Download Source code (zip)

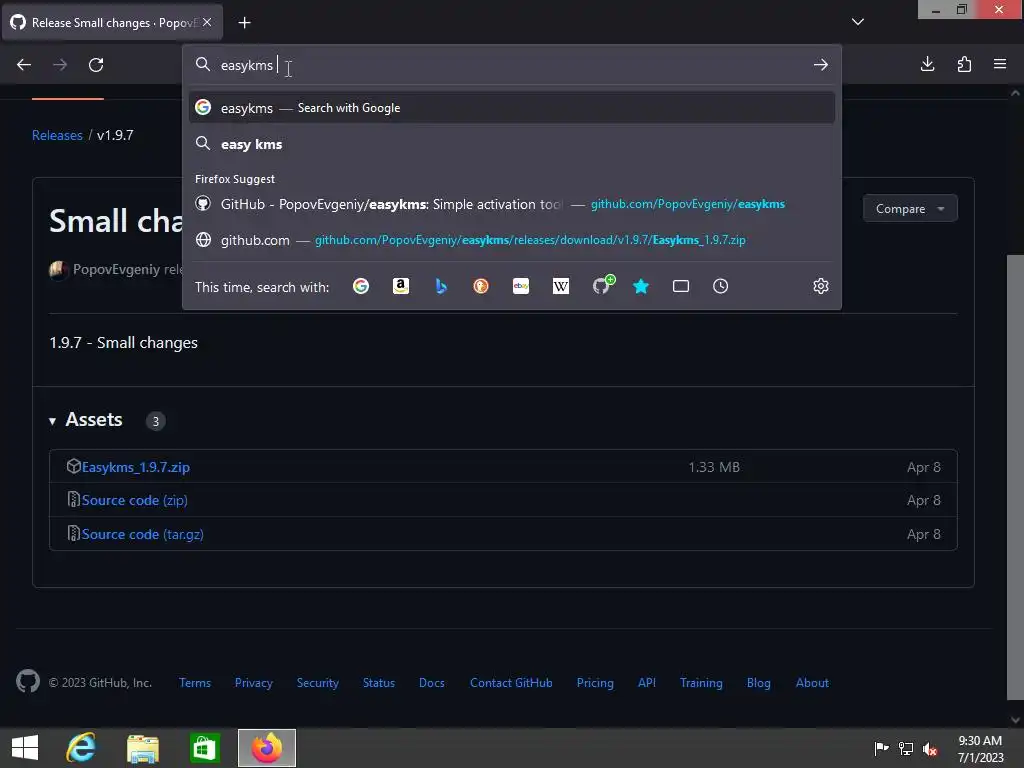(135, 500)
